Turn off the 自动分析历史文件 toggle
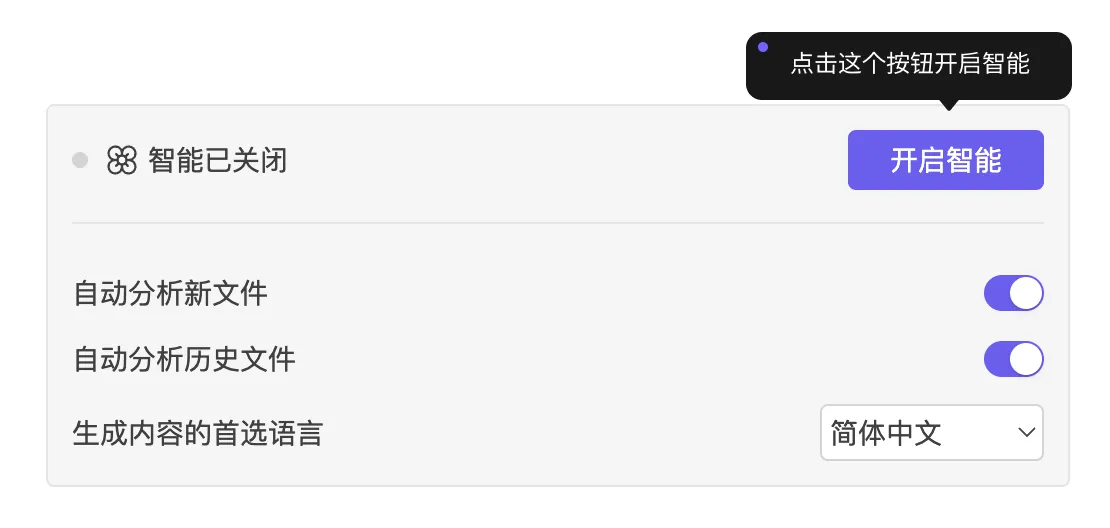Screen dimensions: 1110x528 [x=1013, y=359]
